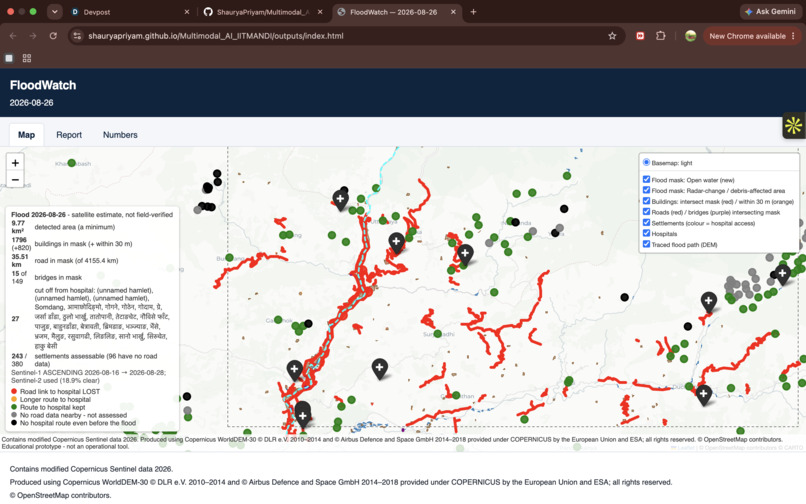Open Chrome three-dot menu beside update notice
Viewport: 806px width, 504px height.
tap(793, 36)
